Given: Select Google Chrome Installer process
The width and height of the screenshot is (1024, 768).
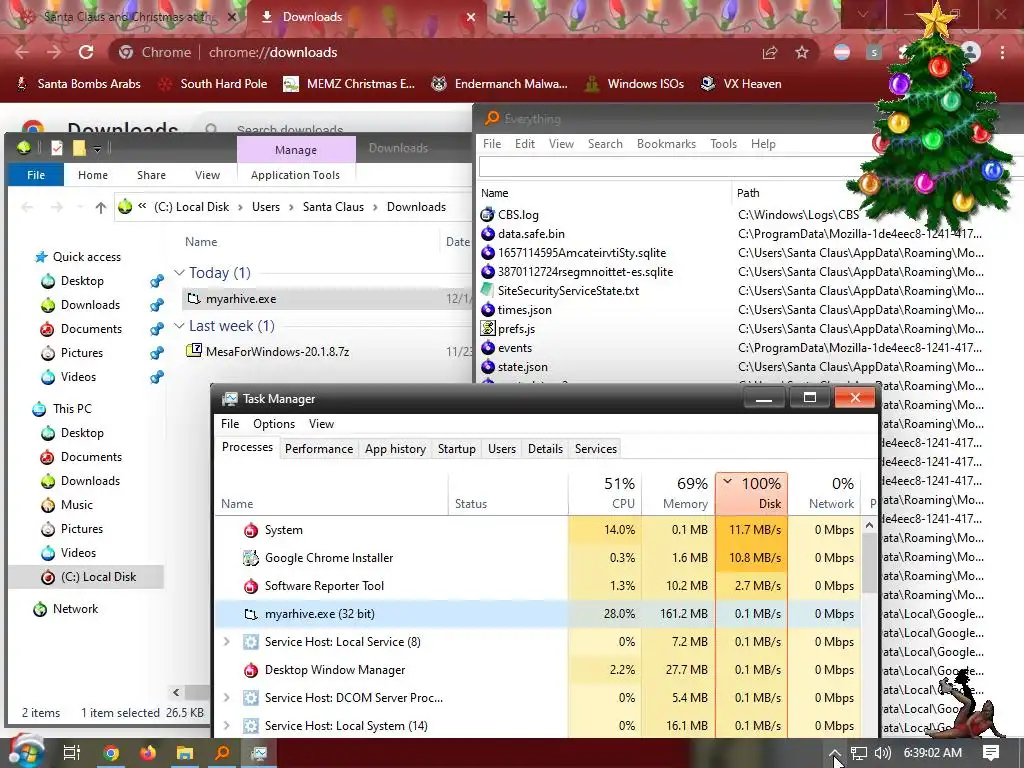Looking at the screenshot, I should click(539, 558).
